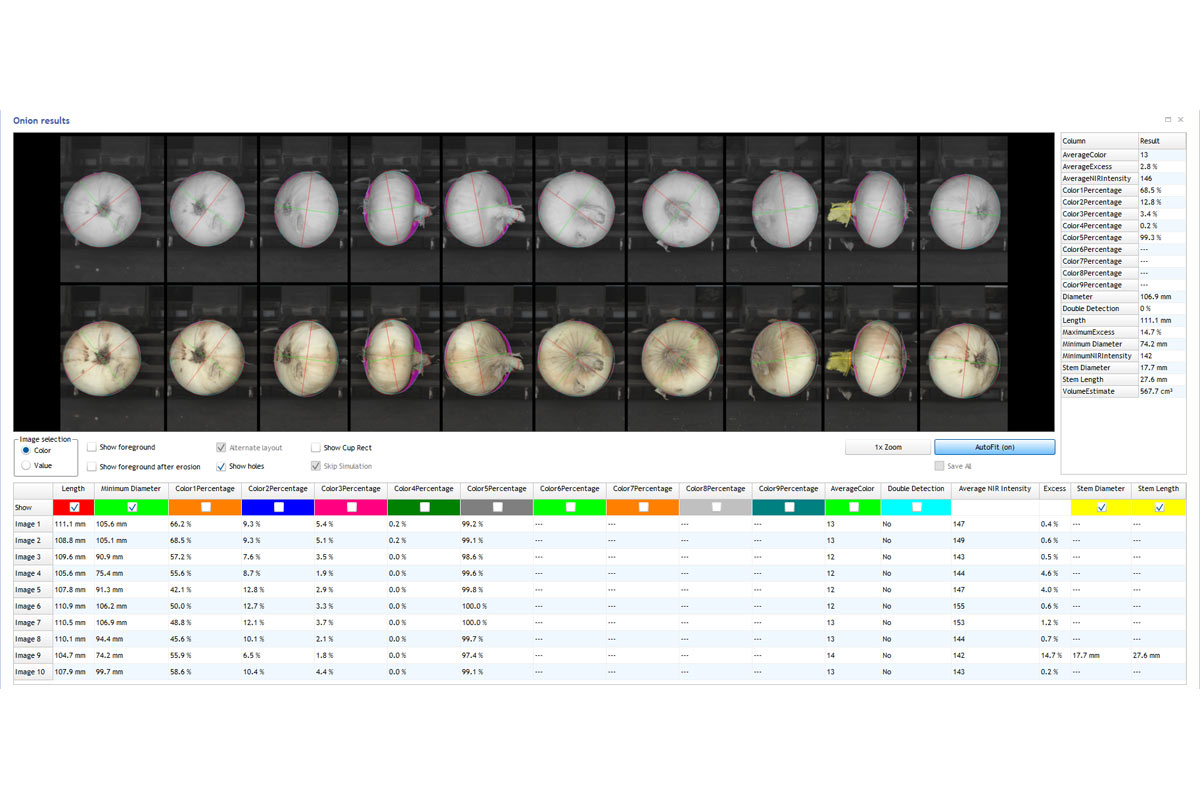Toggle the Show holes checkbox
Image resolution: width=1200 pixels, height=805 pixels.
coord(221,466)
